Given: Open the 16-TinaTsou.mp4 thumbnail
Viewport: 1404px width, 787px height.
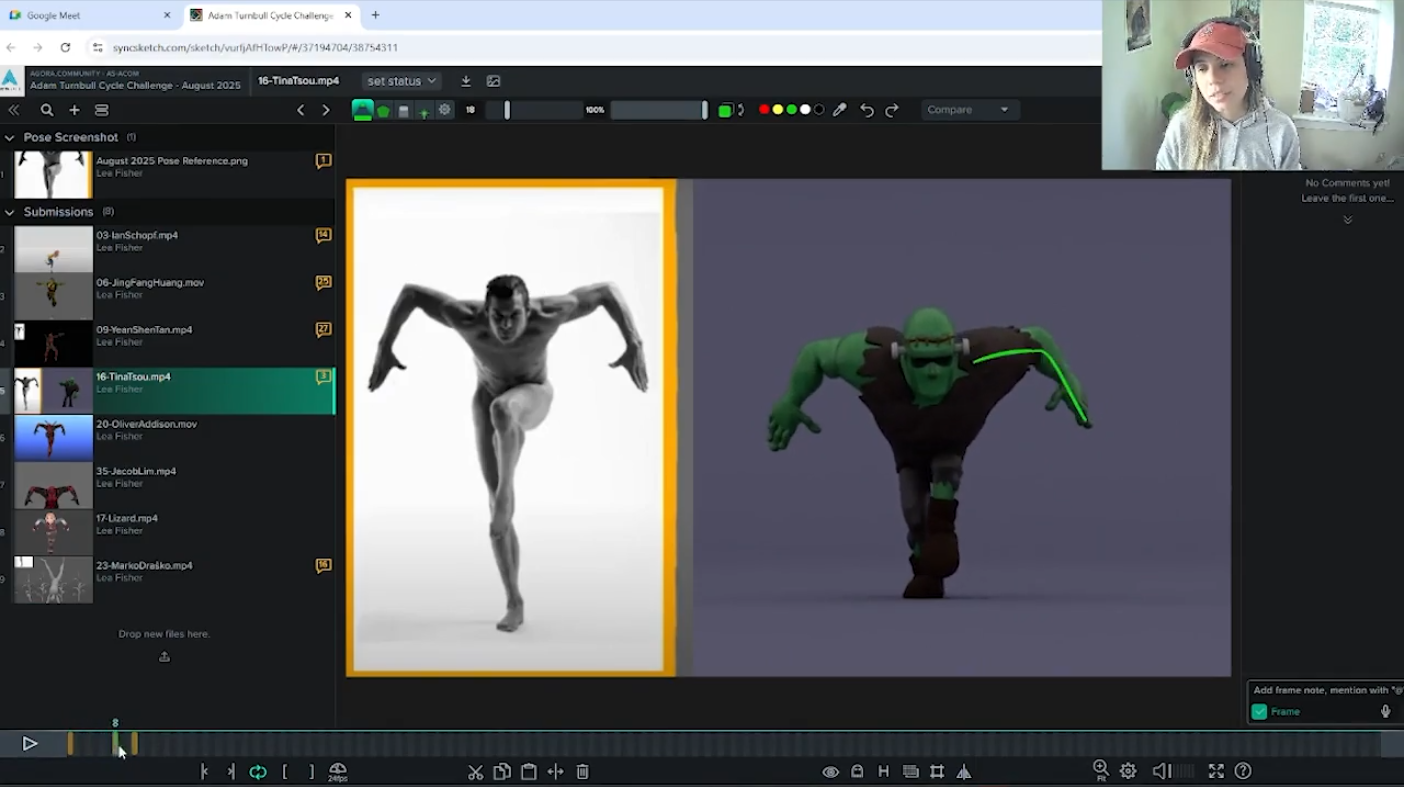Looking at the screenshot, I should coord(53,389).
